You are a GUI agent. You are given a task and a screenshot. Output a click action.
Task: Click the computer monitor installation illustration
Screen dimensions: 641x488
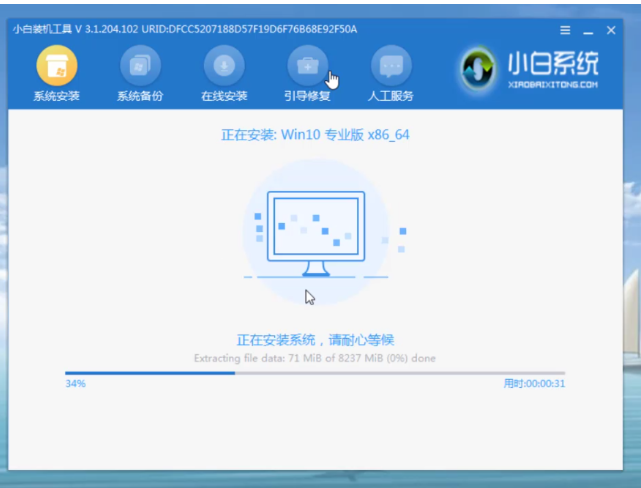point(316,232)
